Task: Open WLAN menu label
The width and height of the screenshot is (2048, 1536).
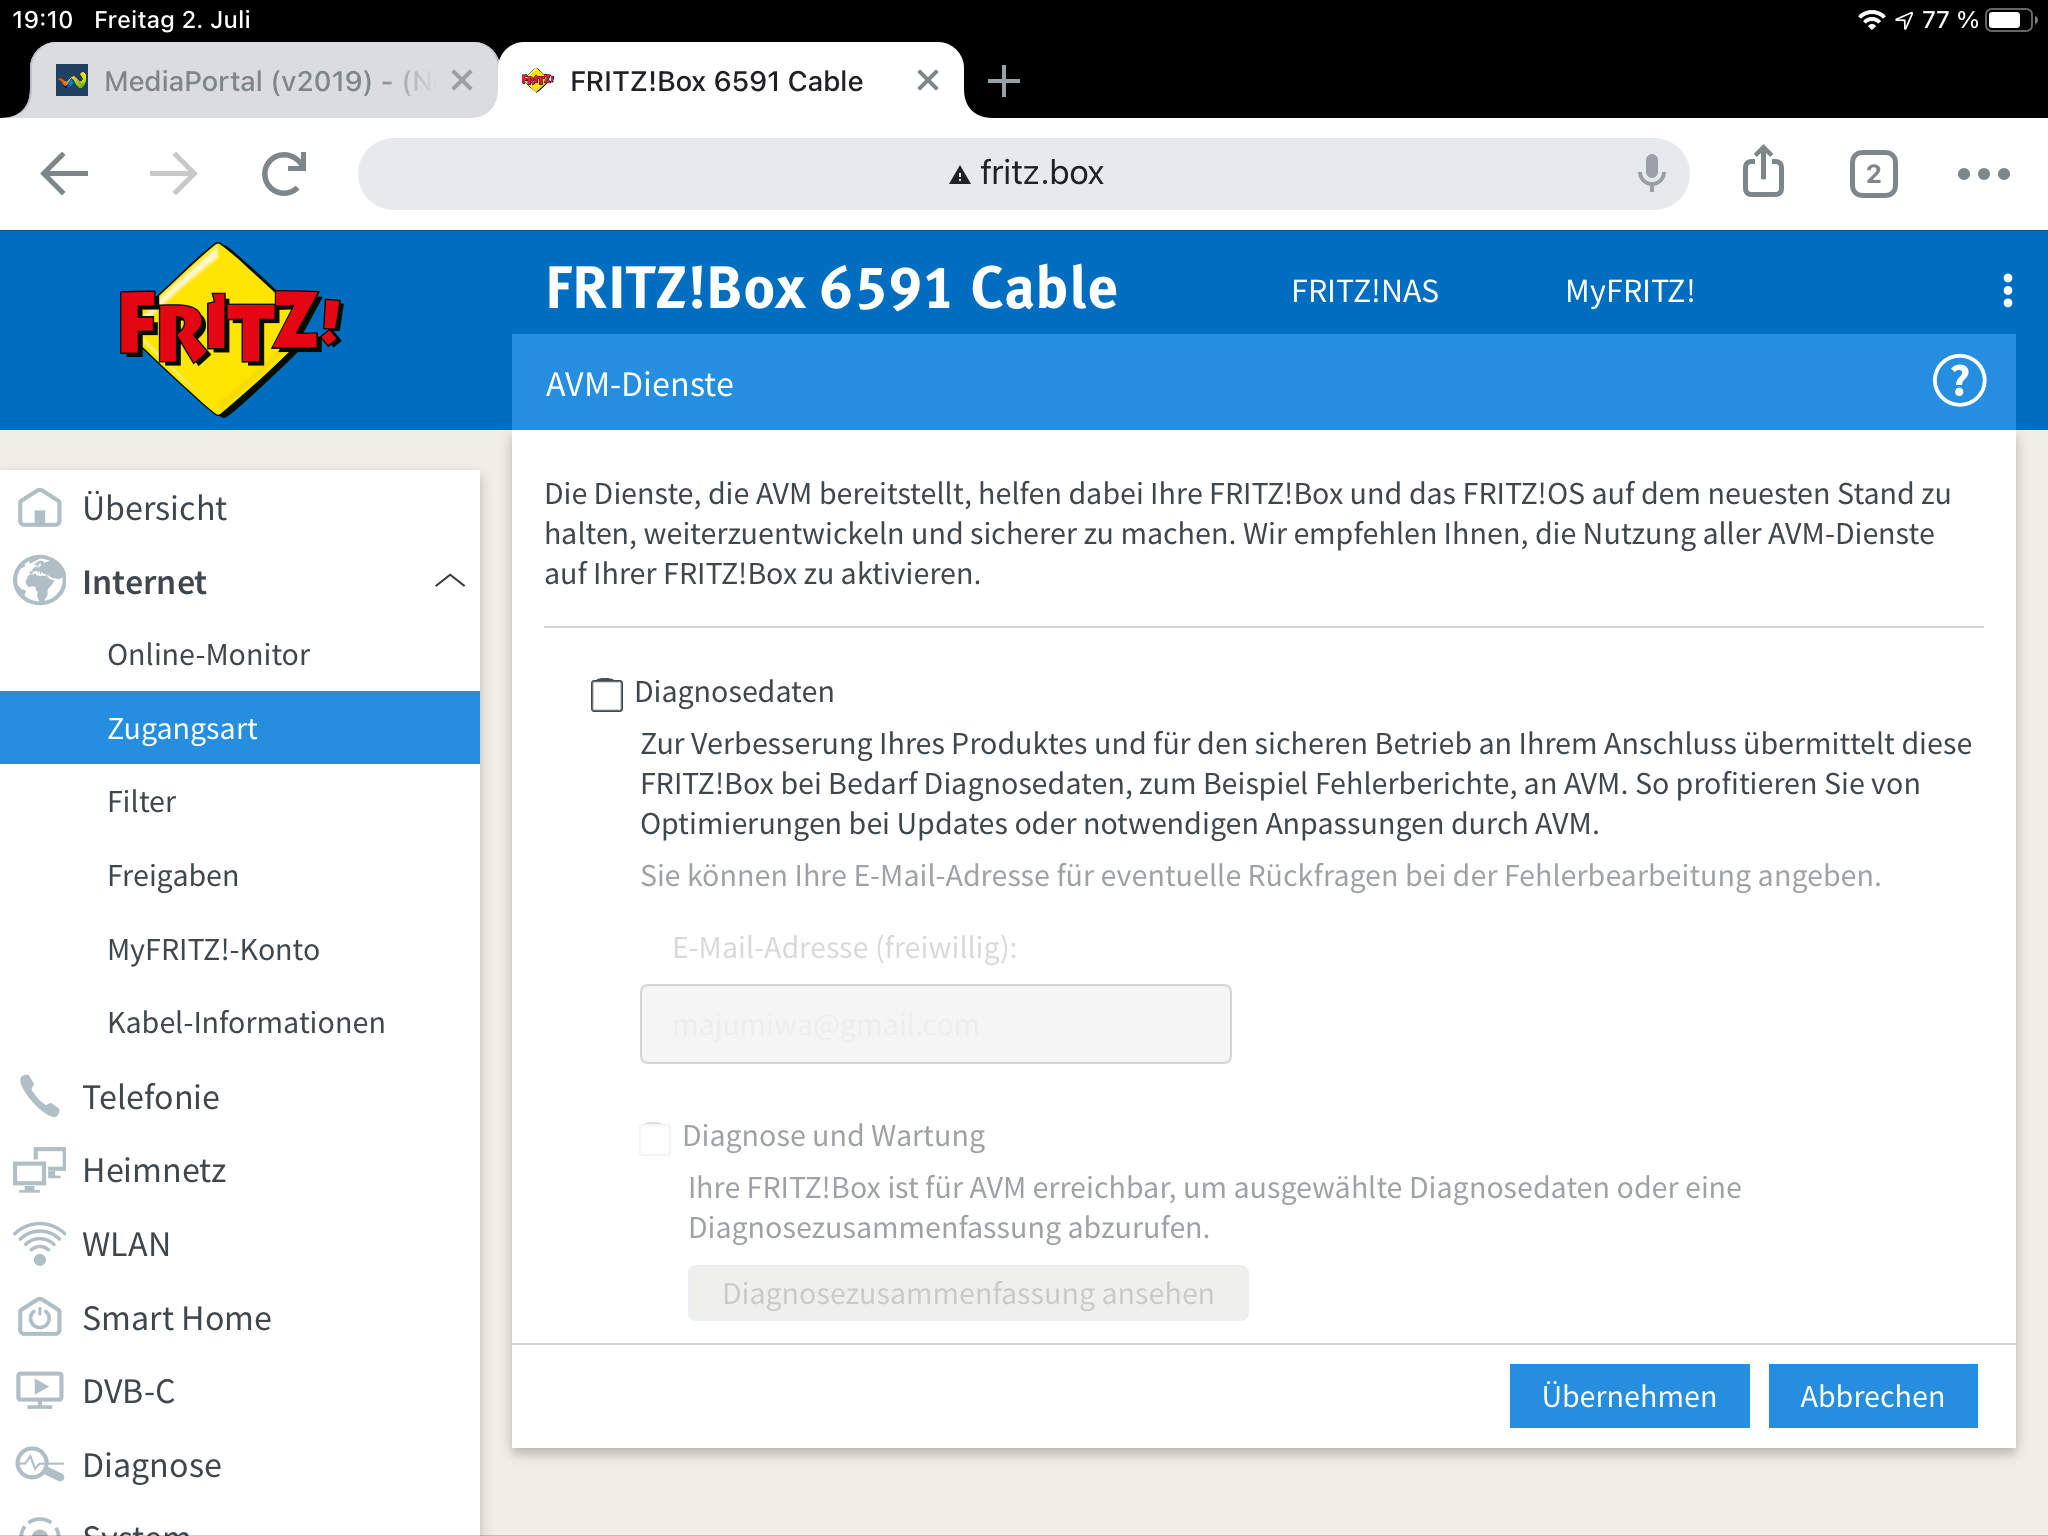Action: [x=126, y=1244]
